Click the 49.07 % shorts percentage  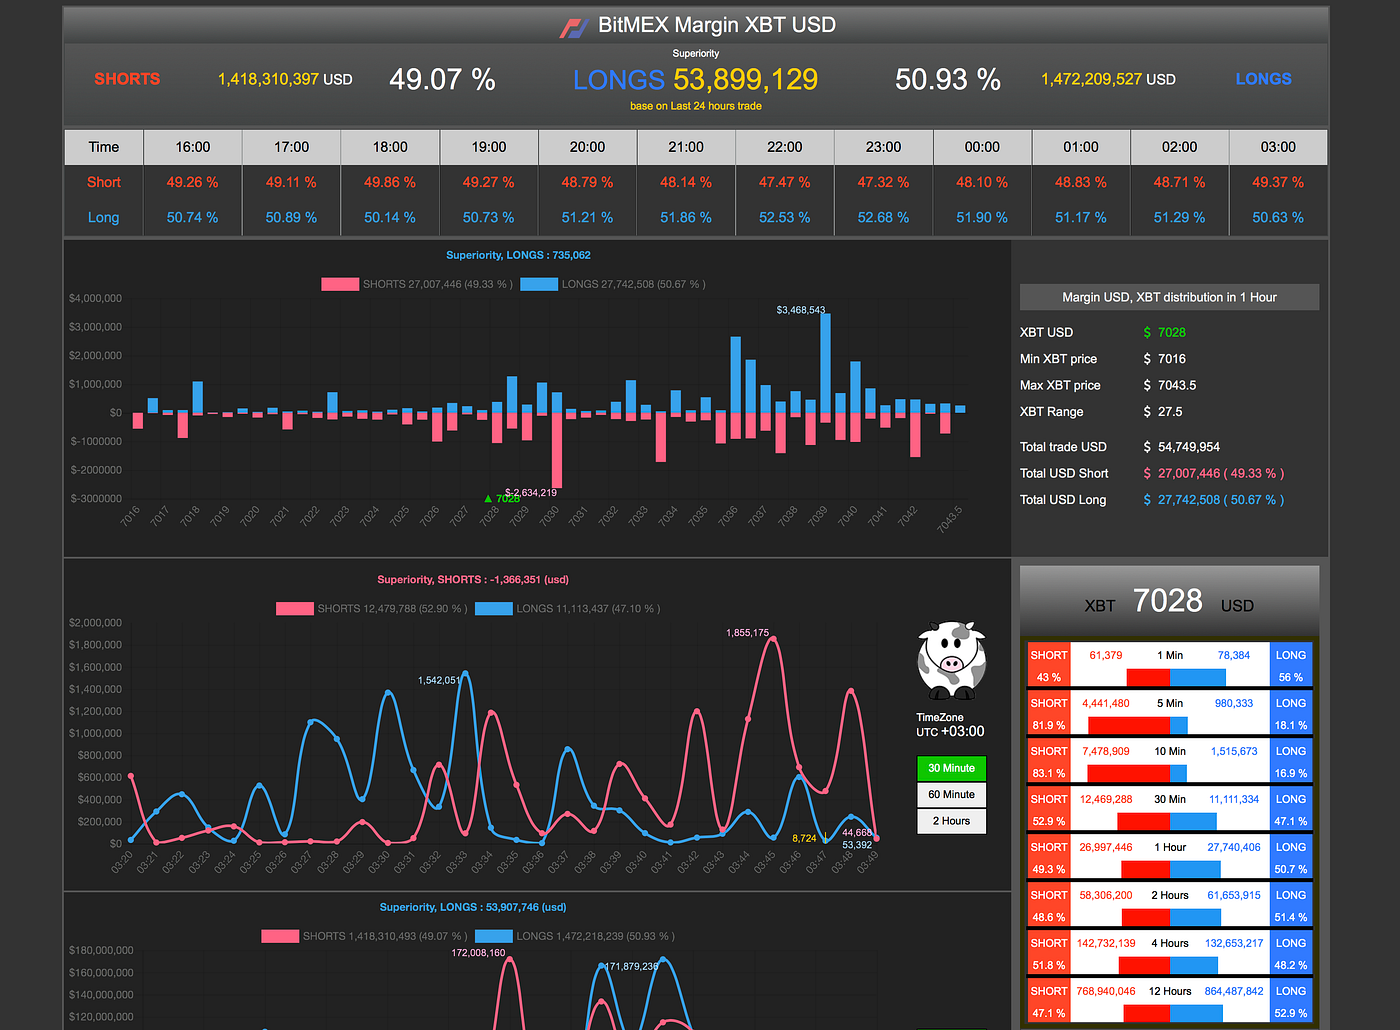[442, 79]
